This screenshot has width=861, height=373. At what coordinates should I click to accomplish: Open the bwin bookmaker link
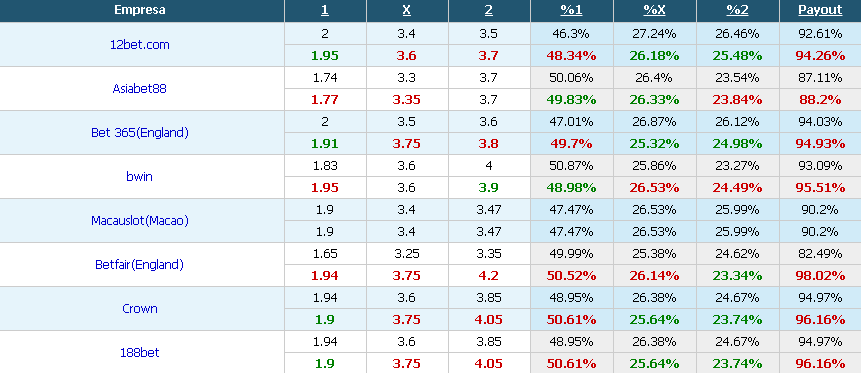139,176
